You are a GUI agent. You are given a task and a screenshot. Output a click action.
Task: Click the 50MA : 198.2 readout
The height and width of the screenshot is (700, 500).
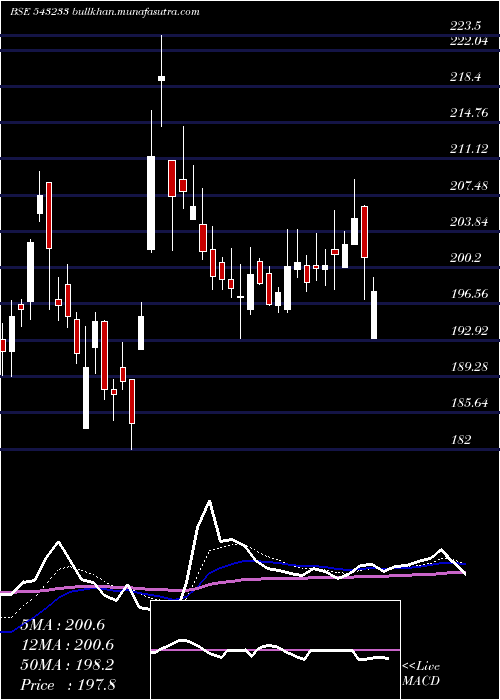(67, 665)
